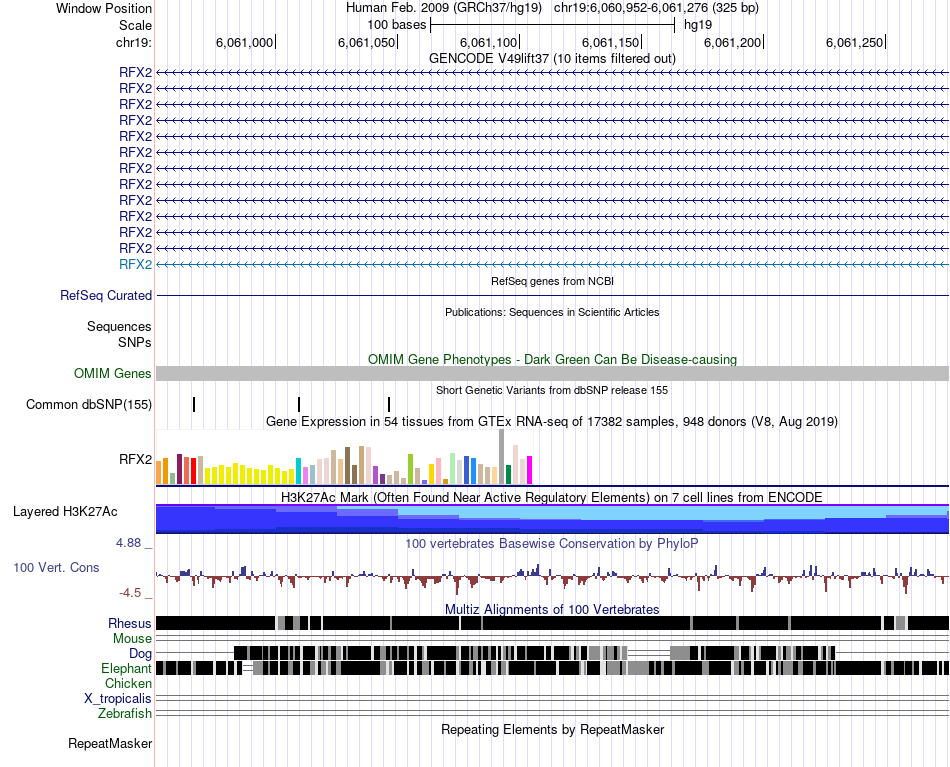Open the GTEx Gene Expression track title

pos(552,421)
